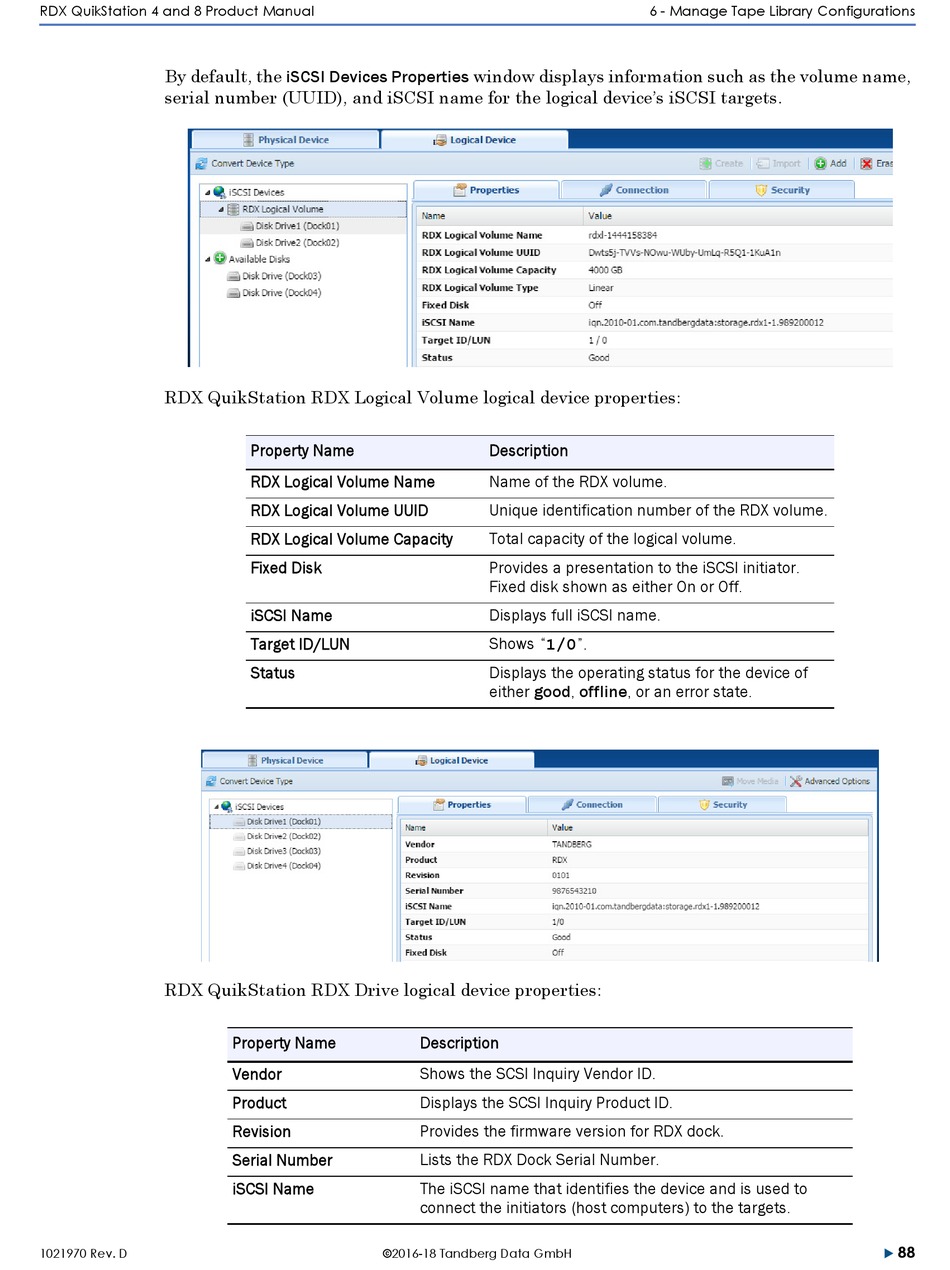
Task: Collapse the Available Disks node
Action: (208, 259)
